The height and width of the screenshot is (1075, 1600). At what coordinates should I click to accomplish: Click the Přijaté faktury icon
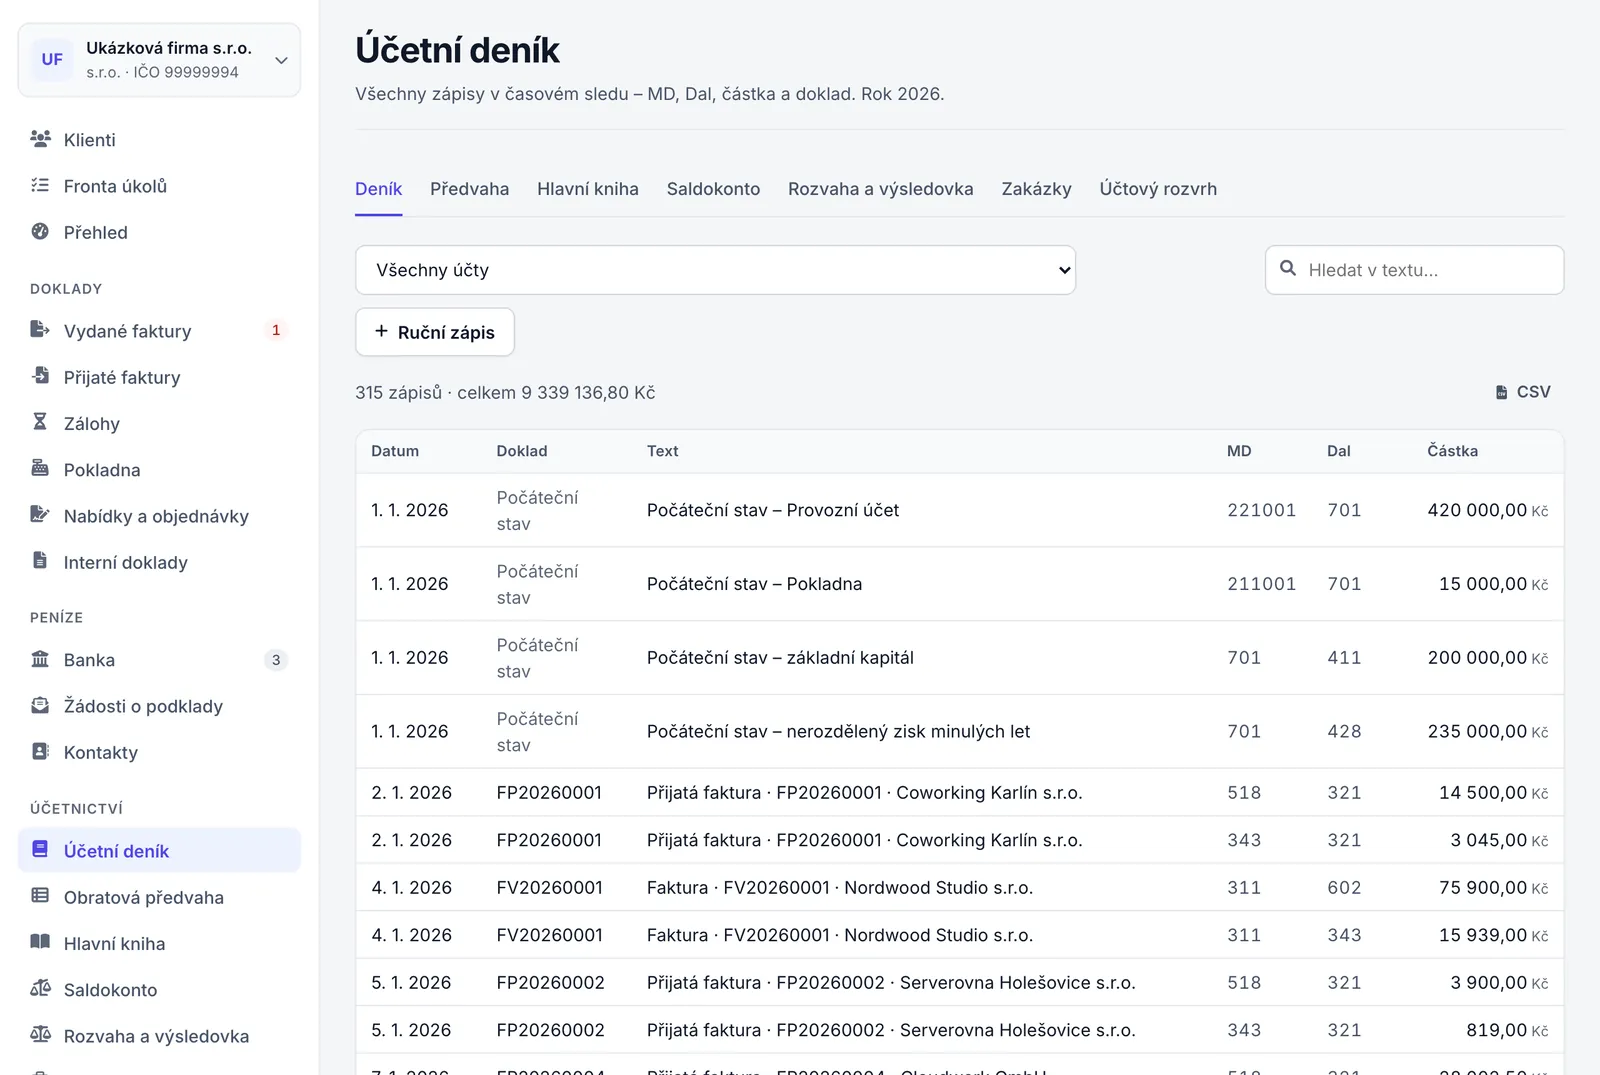tap(40, 375)
